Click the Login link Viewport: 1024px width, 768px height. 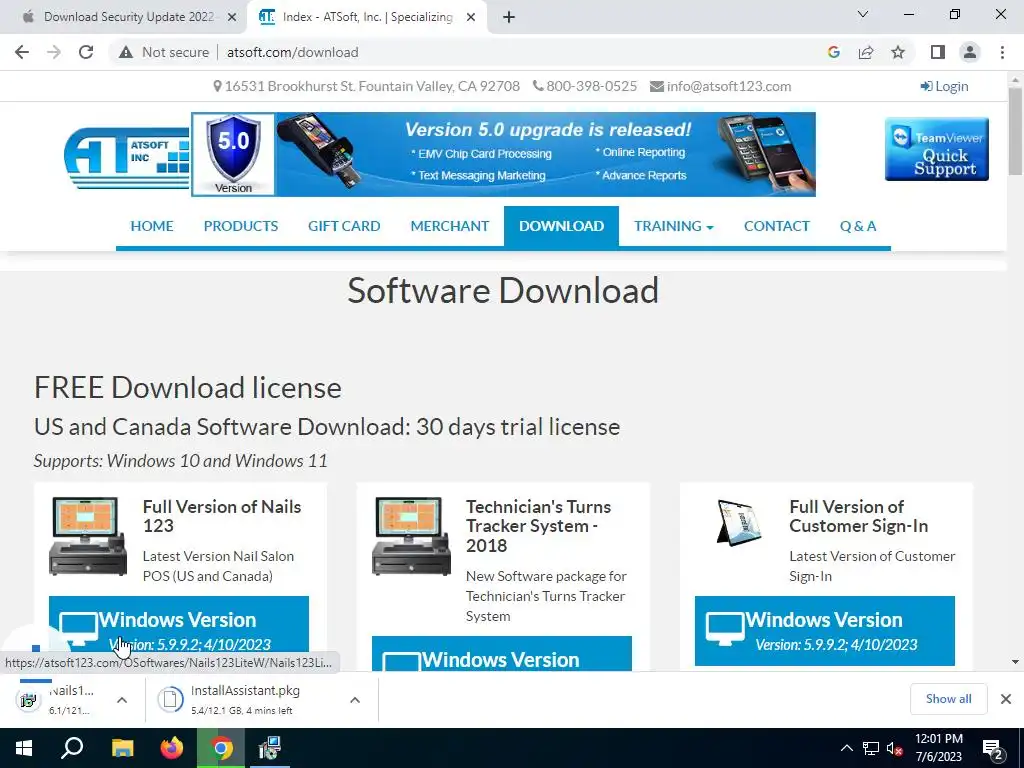click(x=944, y=86)
